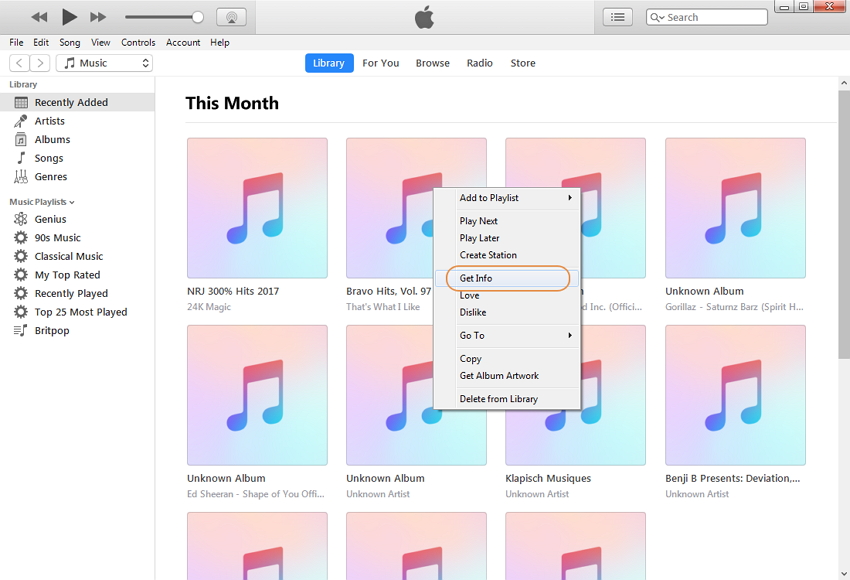850x580 pixels.
Task: Select Delete from Library
Action: pyautogui.click(x=498, y=399)
